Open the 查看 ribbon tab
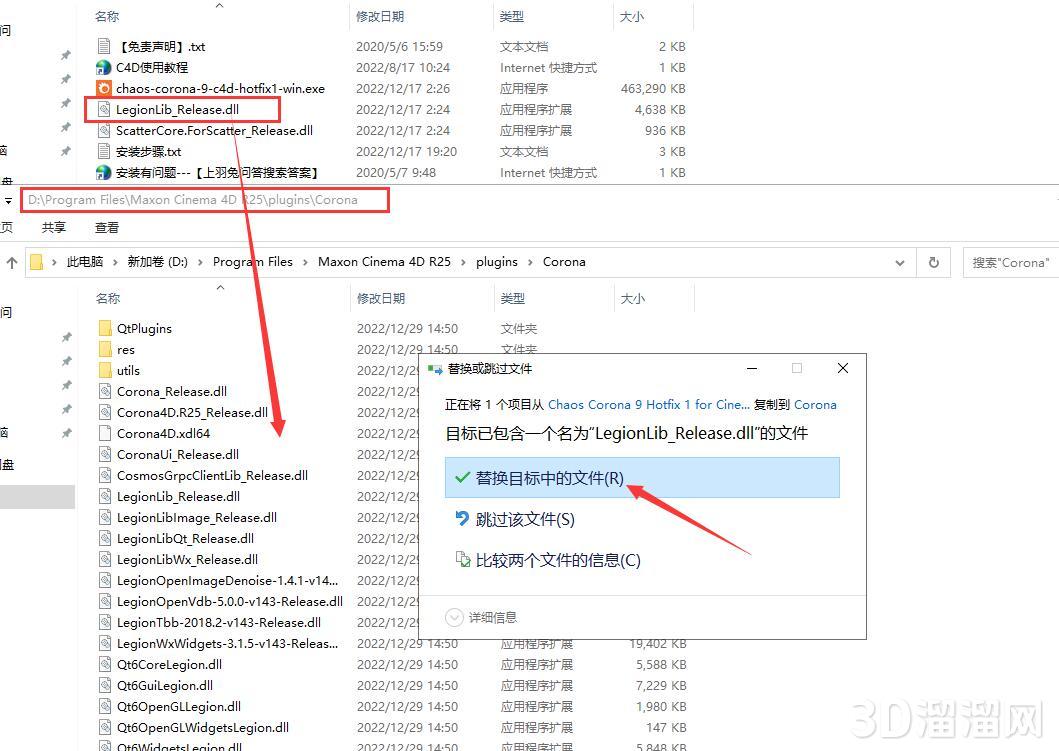1059x751 pixels. pyautogui.click(x=106, y=228)
